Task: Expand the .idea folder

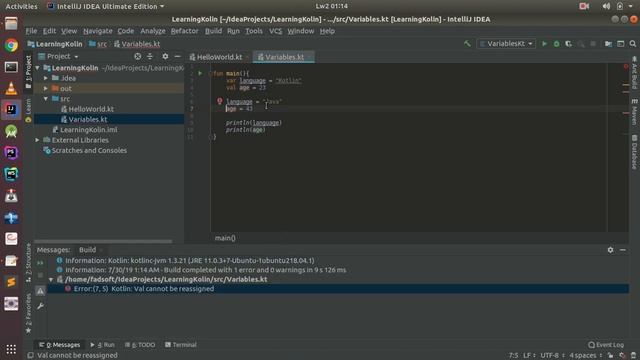Action: [46, 78]
